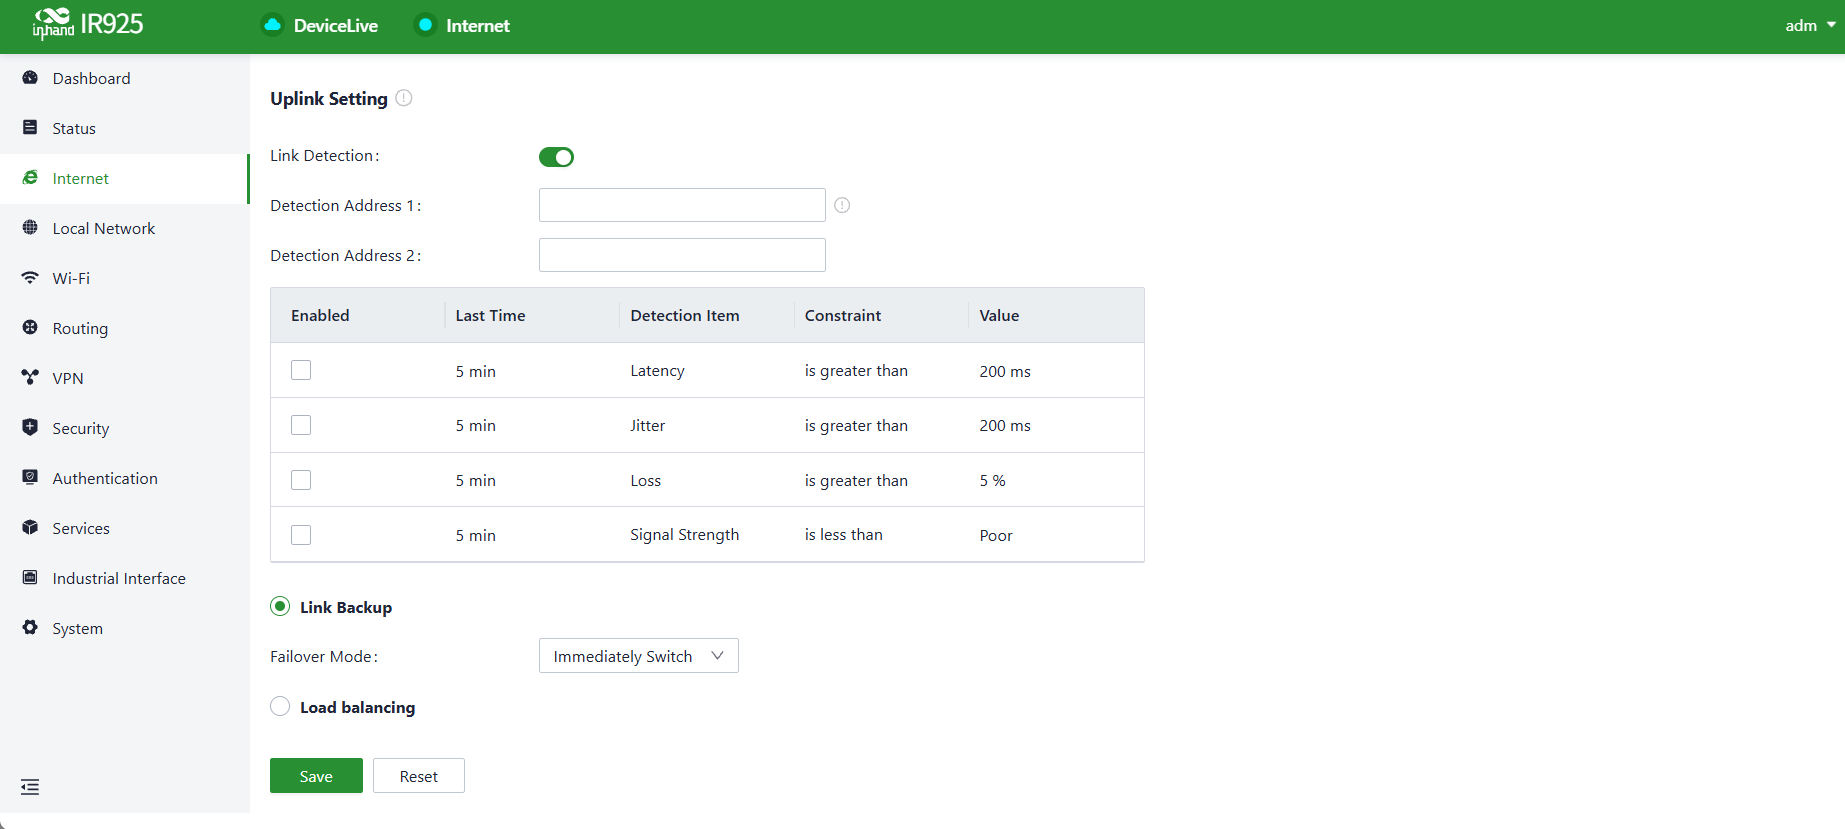
Task: Click the DeviceLive label in header
Action: [336, 25]
